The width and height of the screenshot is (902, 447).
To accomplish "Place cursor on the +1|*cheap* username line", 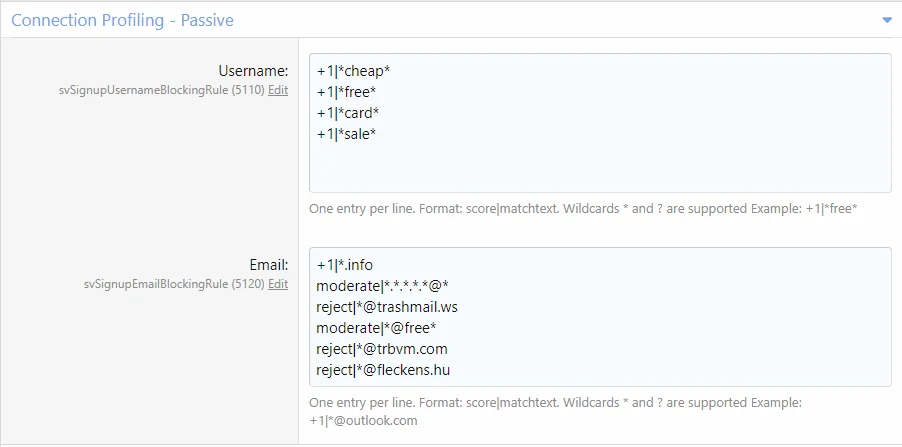I will point(353,71).
